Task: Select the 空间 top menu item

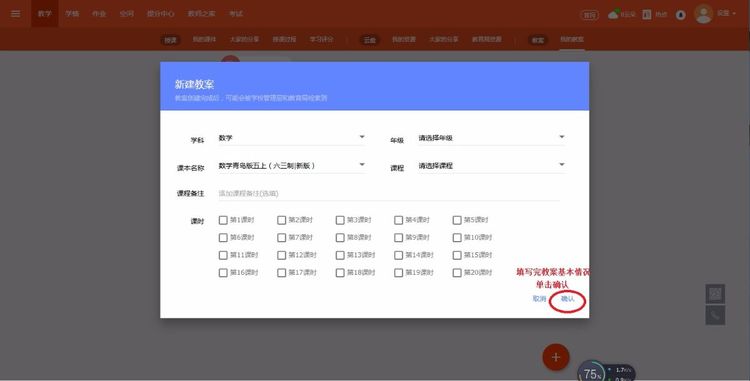Action: (127, 14)
